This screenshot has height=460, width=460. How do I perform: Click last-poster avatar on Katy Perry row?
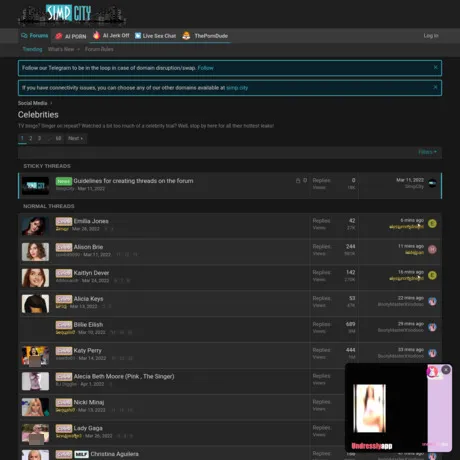point(432,353)
